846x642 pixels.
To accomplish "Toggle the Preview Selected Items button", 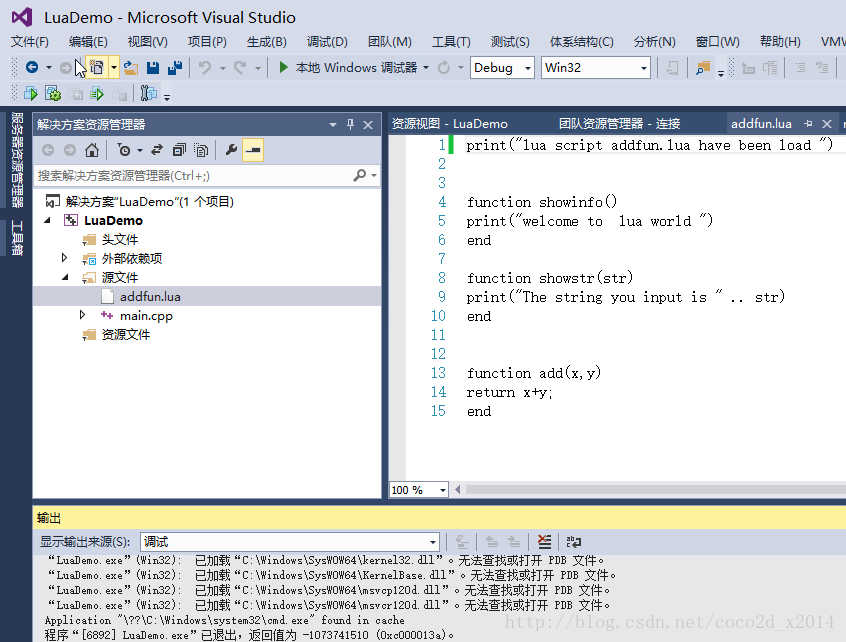I will pos(253,150).
